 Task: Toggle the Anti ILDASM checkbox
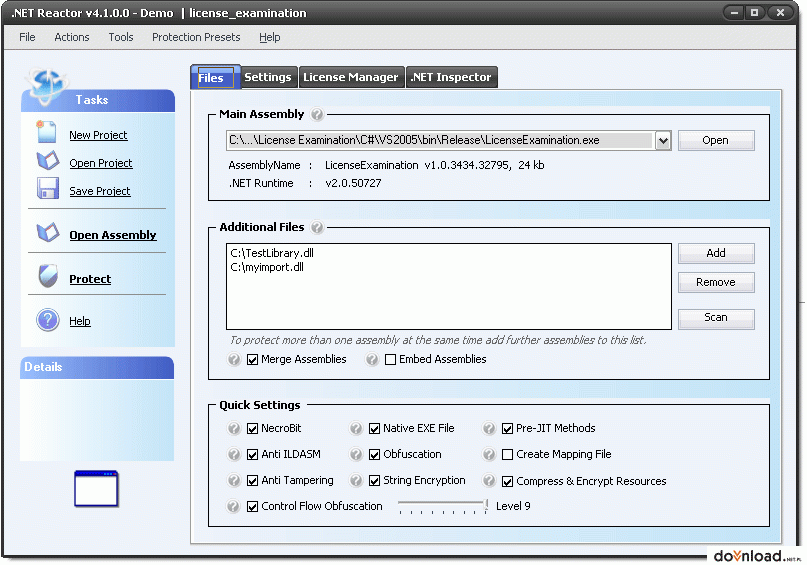click(252, 455)
